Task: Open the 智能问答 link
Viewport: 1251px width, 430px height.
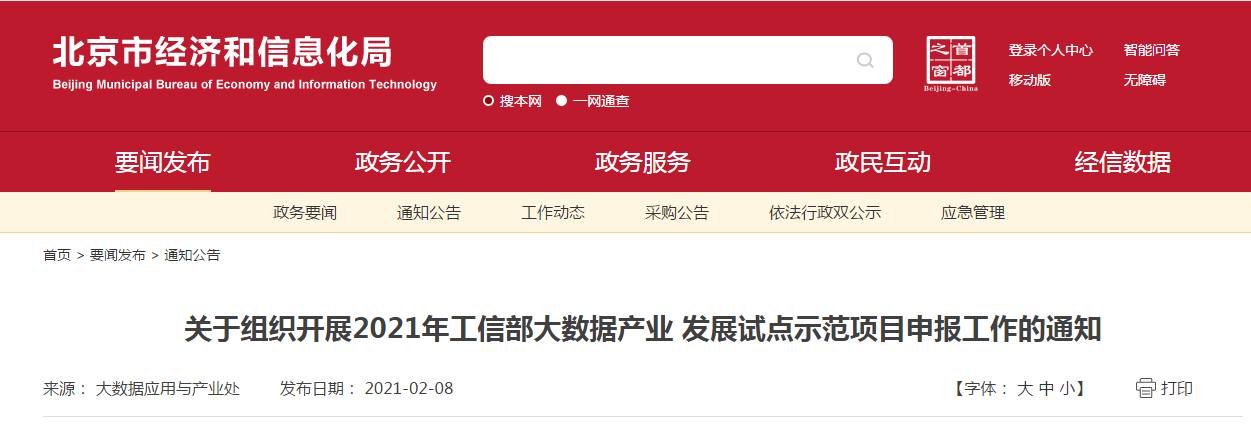Action: [1151, 50]
